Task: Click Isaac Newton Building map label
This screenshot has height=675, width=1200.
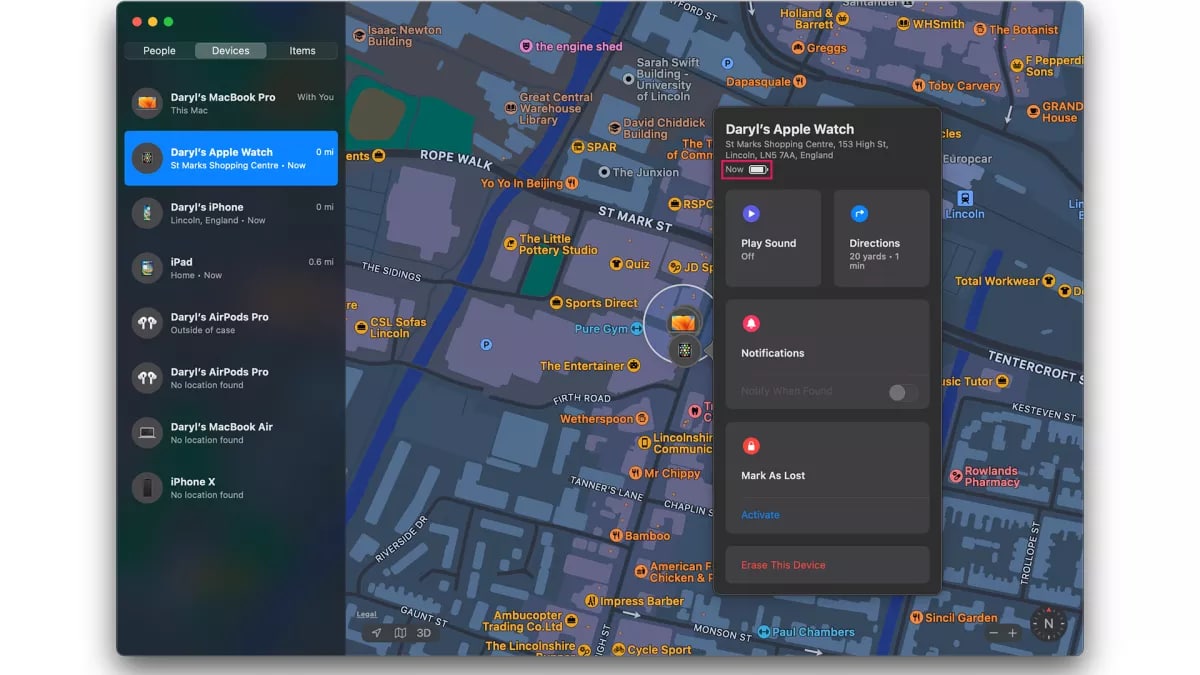Action: click(x=404, y=36)
